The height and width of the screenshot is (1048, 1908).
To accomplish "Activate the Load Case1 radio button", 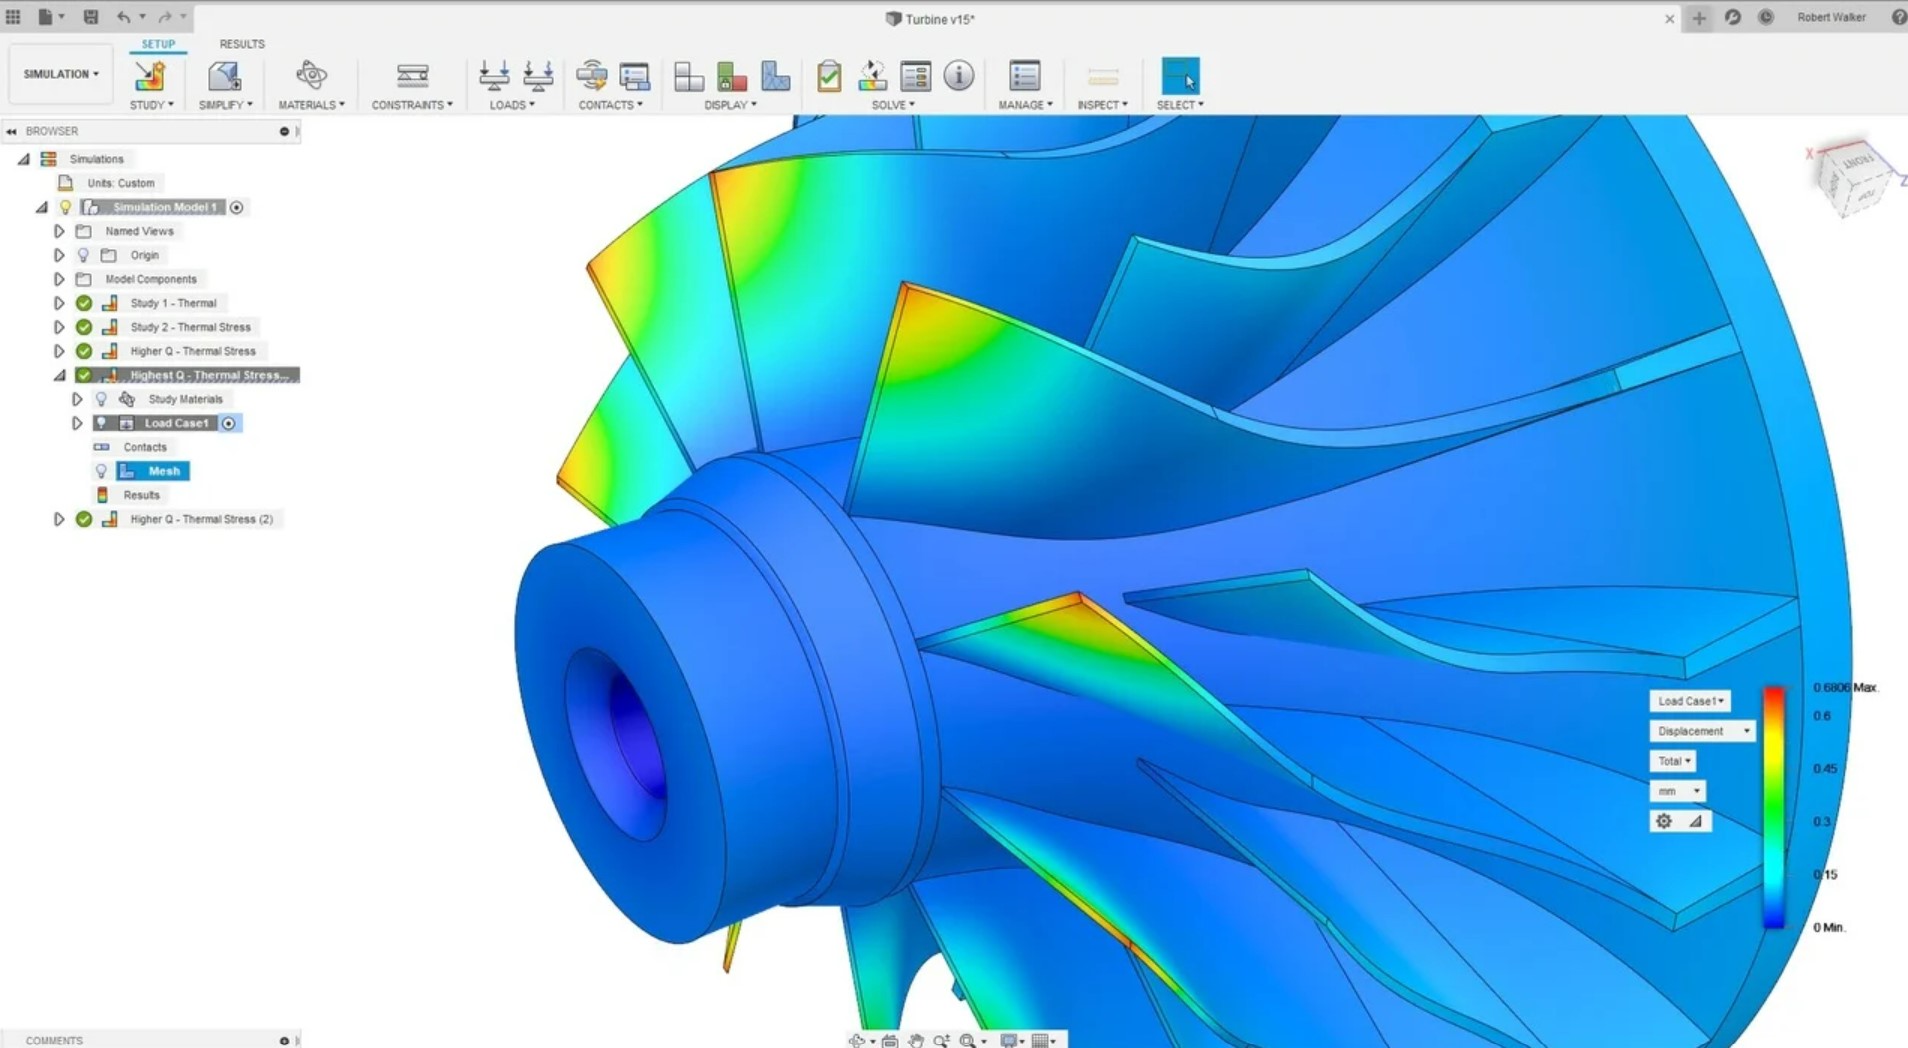I will point(229,423).
